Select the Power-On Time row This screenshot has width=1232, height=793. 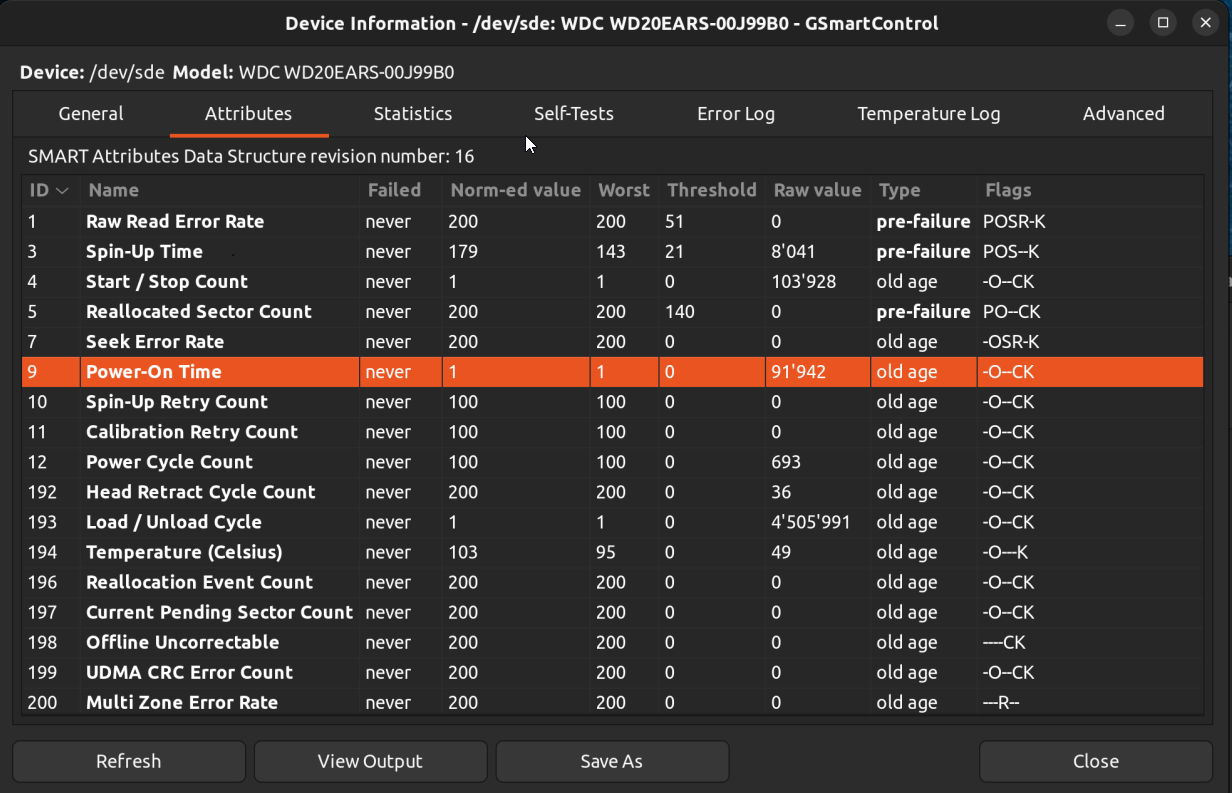[613, 372]
